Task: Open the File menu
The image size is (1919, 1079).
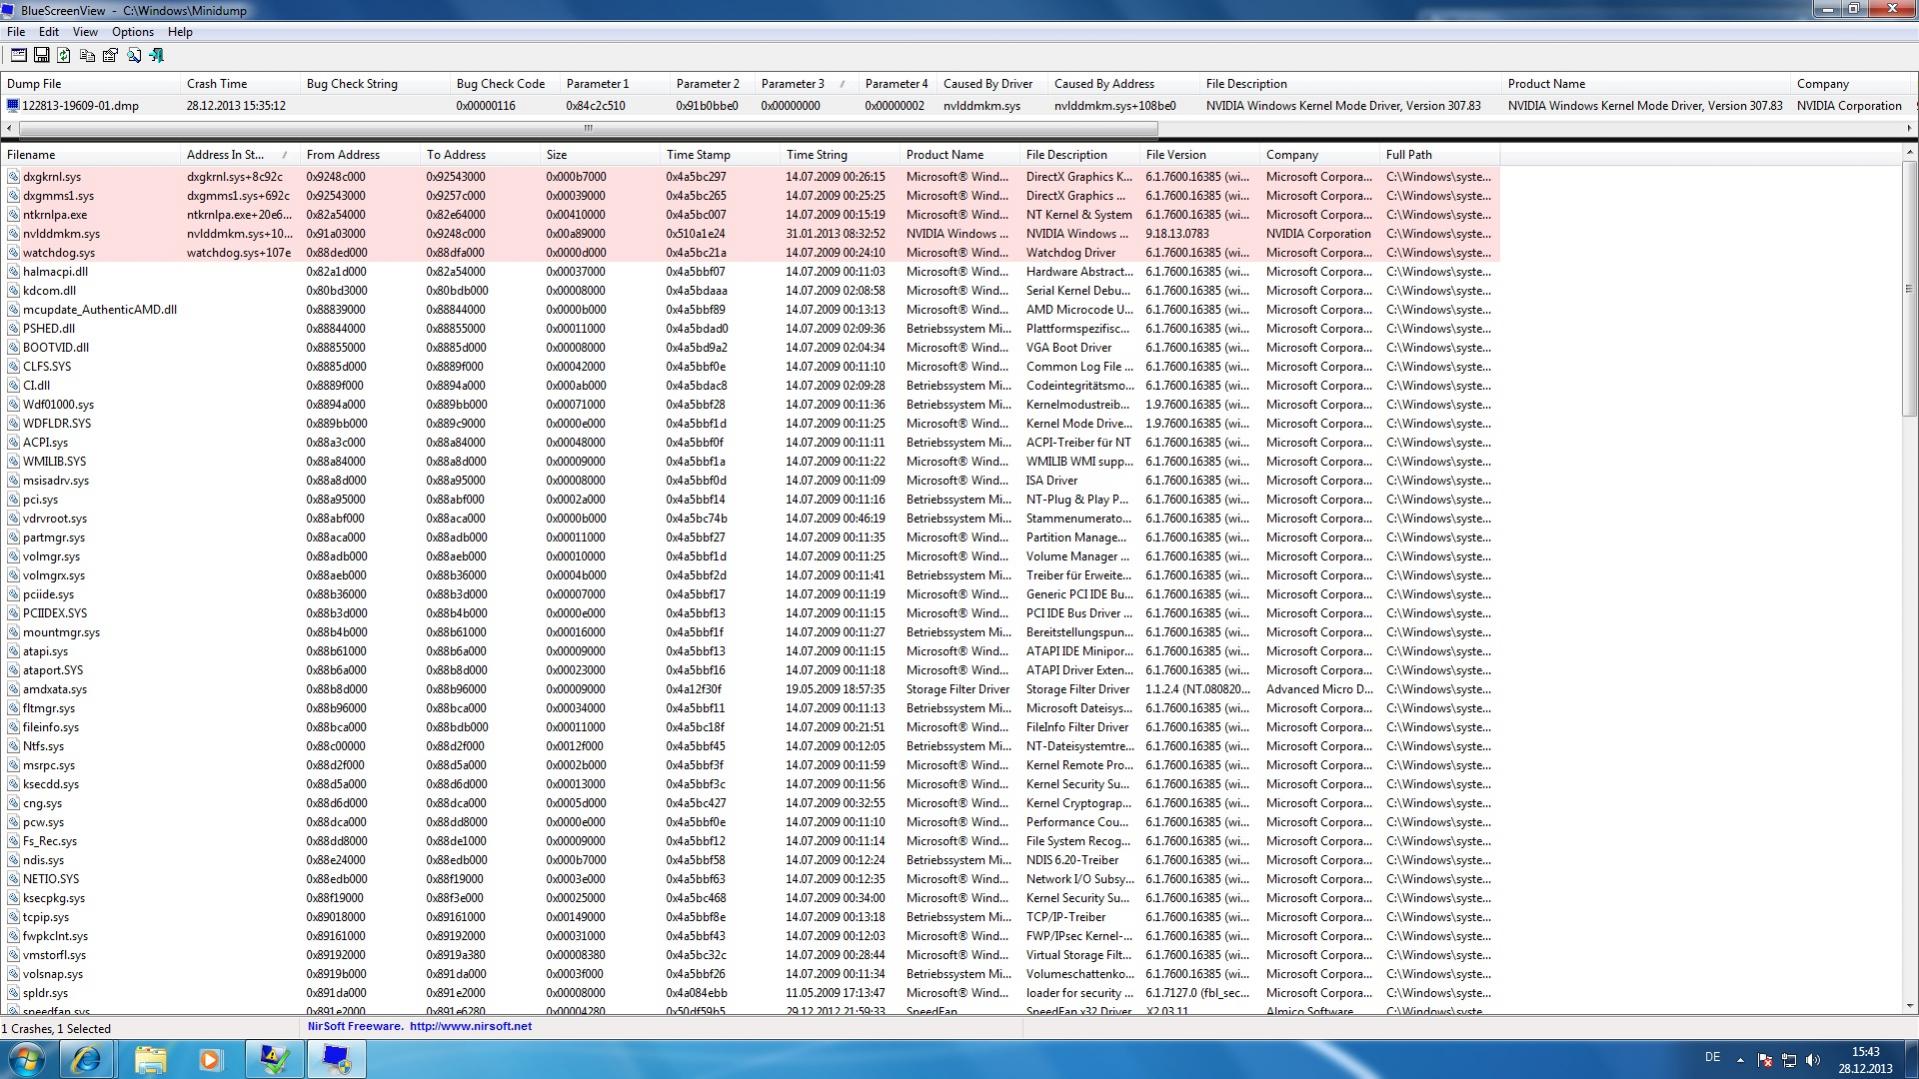Action: pos(16,32)
